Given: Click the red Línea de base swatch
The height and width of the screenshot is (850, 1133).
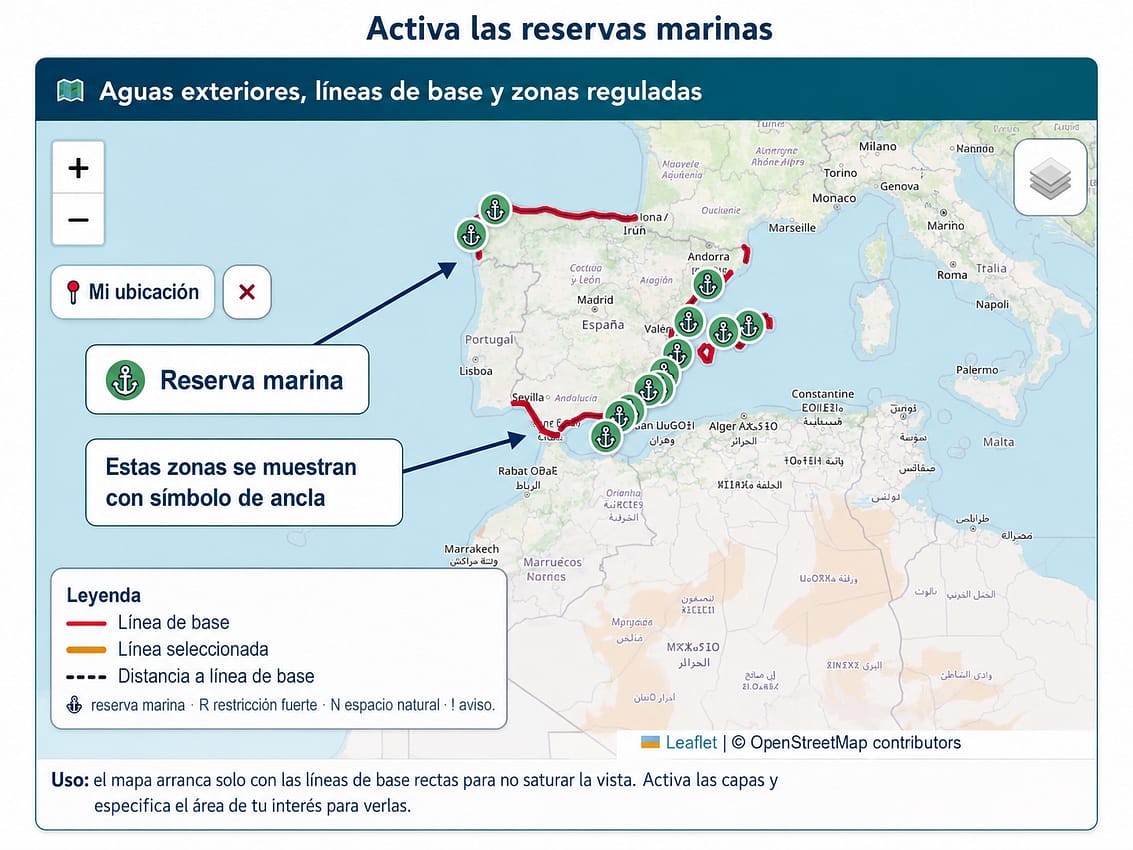Looking at the screenshot, I should (86, 623).
